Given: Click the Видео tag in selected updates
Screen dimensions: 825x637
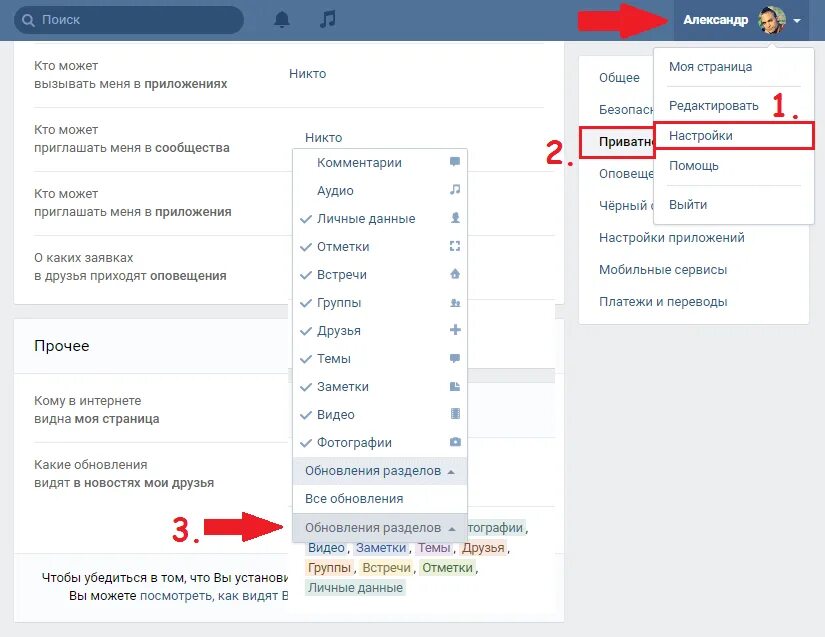Looking at the screenshot, I should [x=326, y=548].
